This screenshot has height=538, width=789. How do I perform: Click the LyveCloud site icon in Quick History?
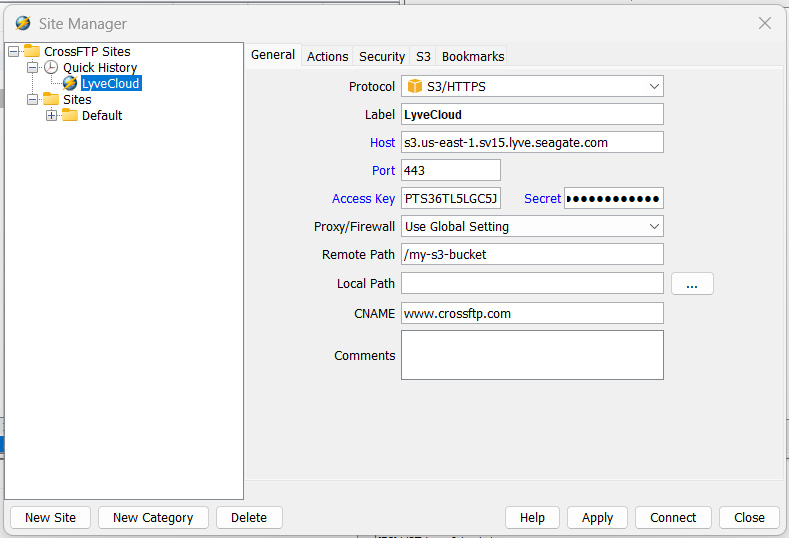point(70,84)
